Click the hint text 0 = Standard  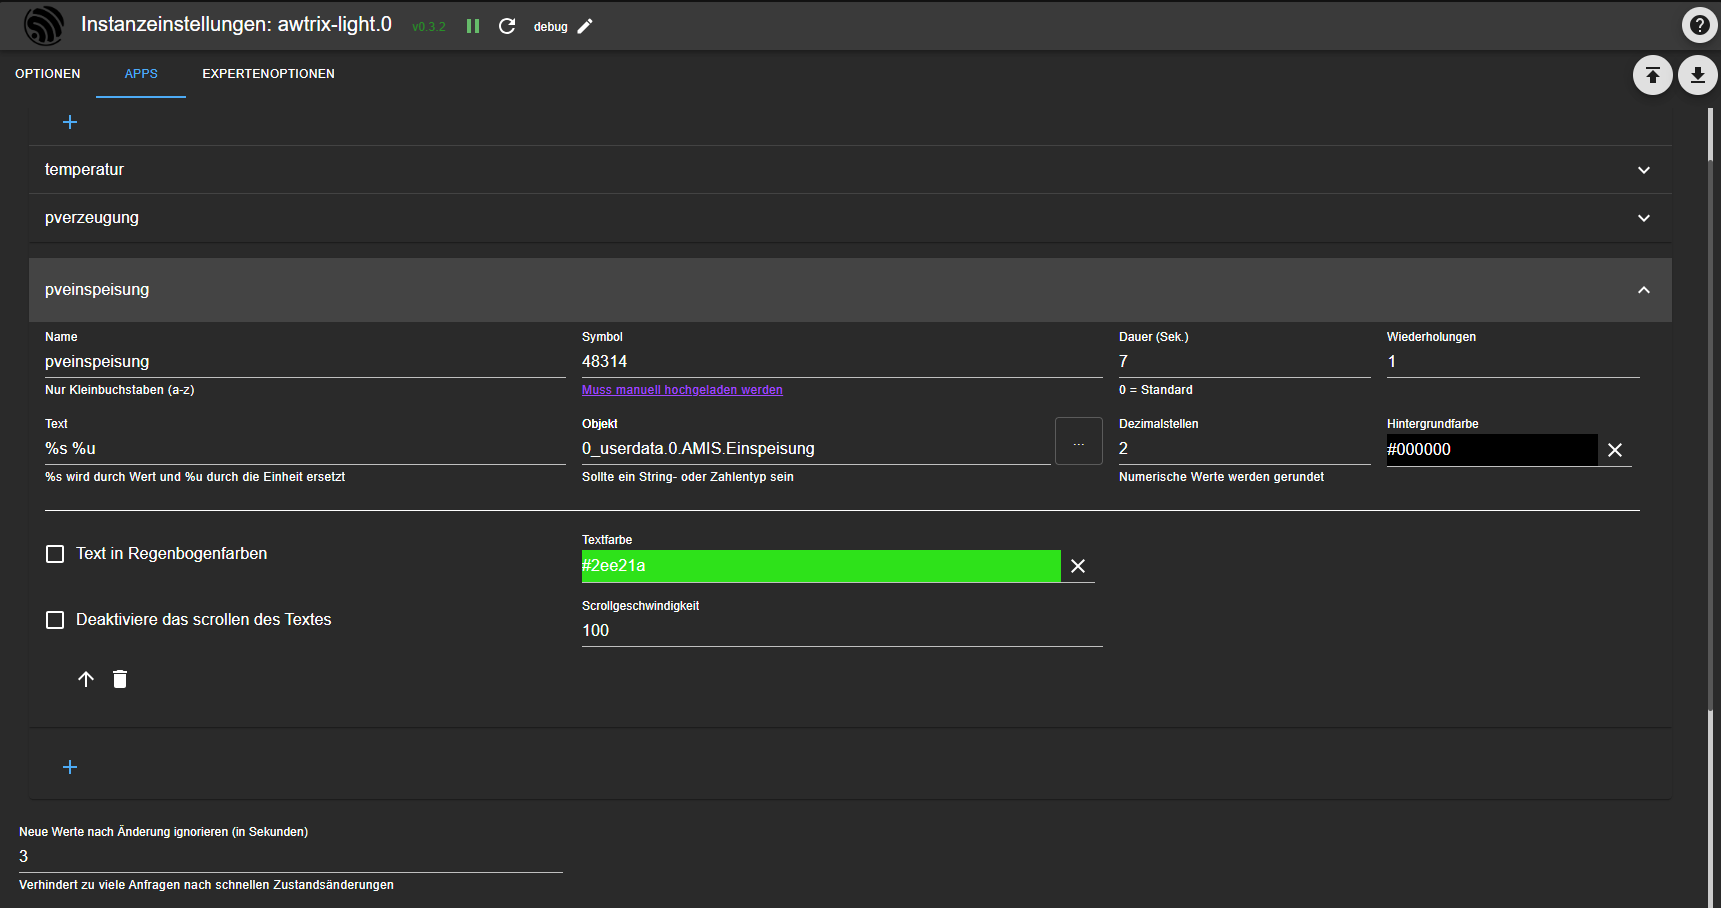click(x=1156, y=390)
